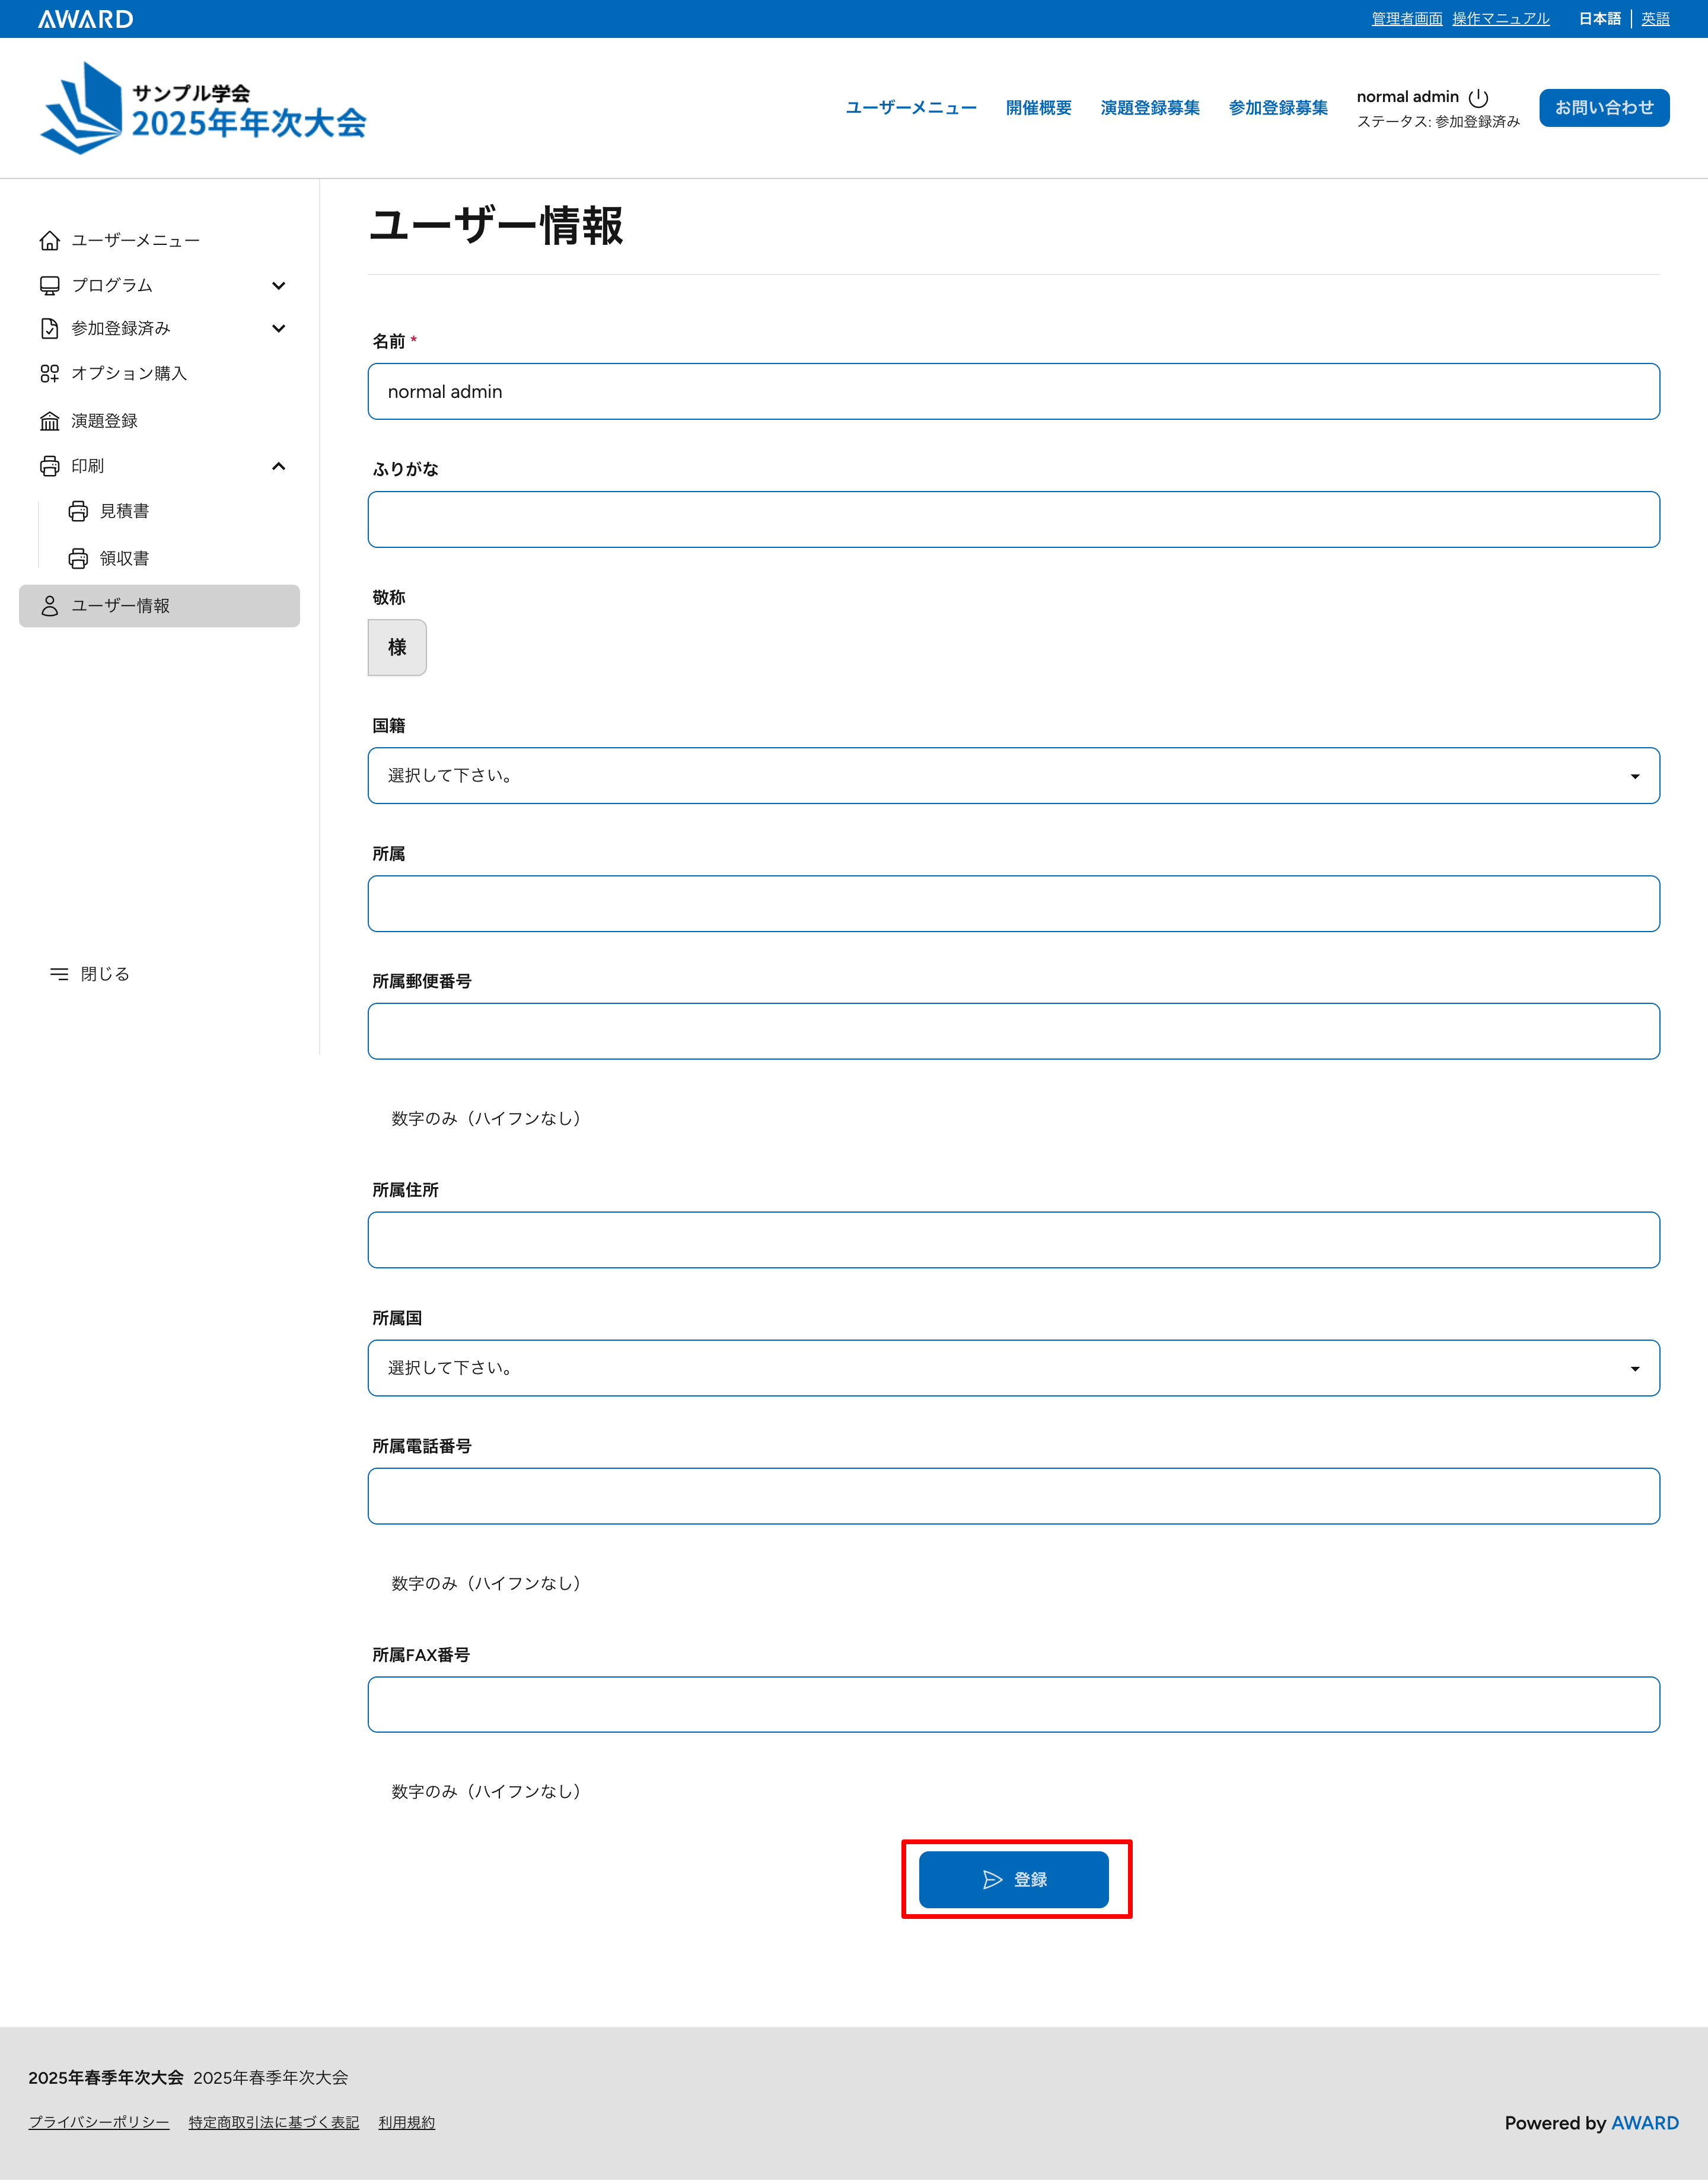
Task: Click the hamburger icon beside 閉じる
Action: [59, 974]
